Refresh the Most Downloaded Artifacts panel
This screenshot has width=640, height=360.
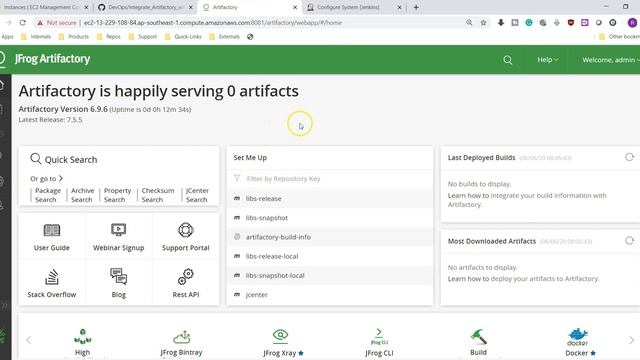(x=629, y=241)
